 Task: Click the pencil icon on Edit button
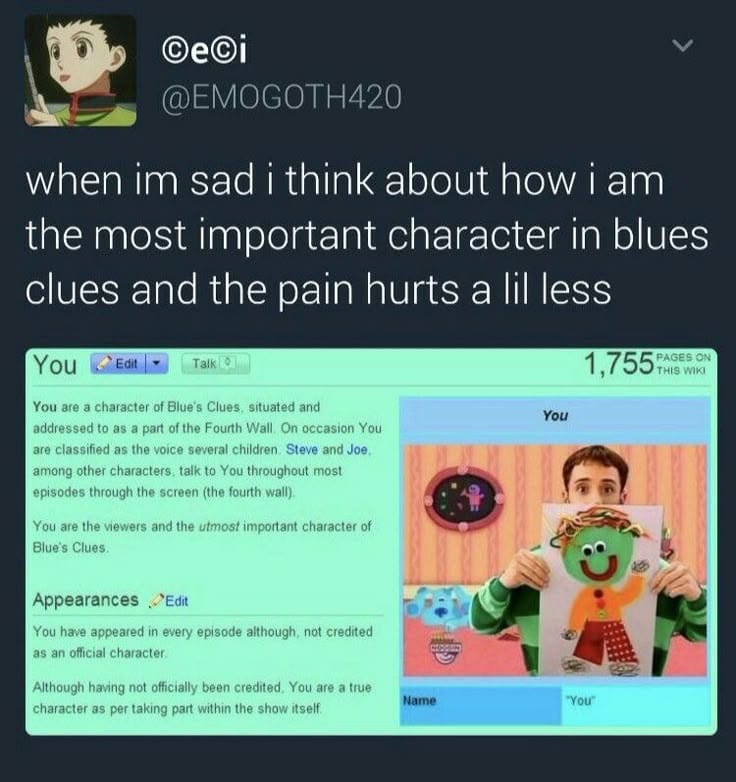pyautogui.click(x=104, y=364)
